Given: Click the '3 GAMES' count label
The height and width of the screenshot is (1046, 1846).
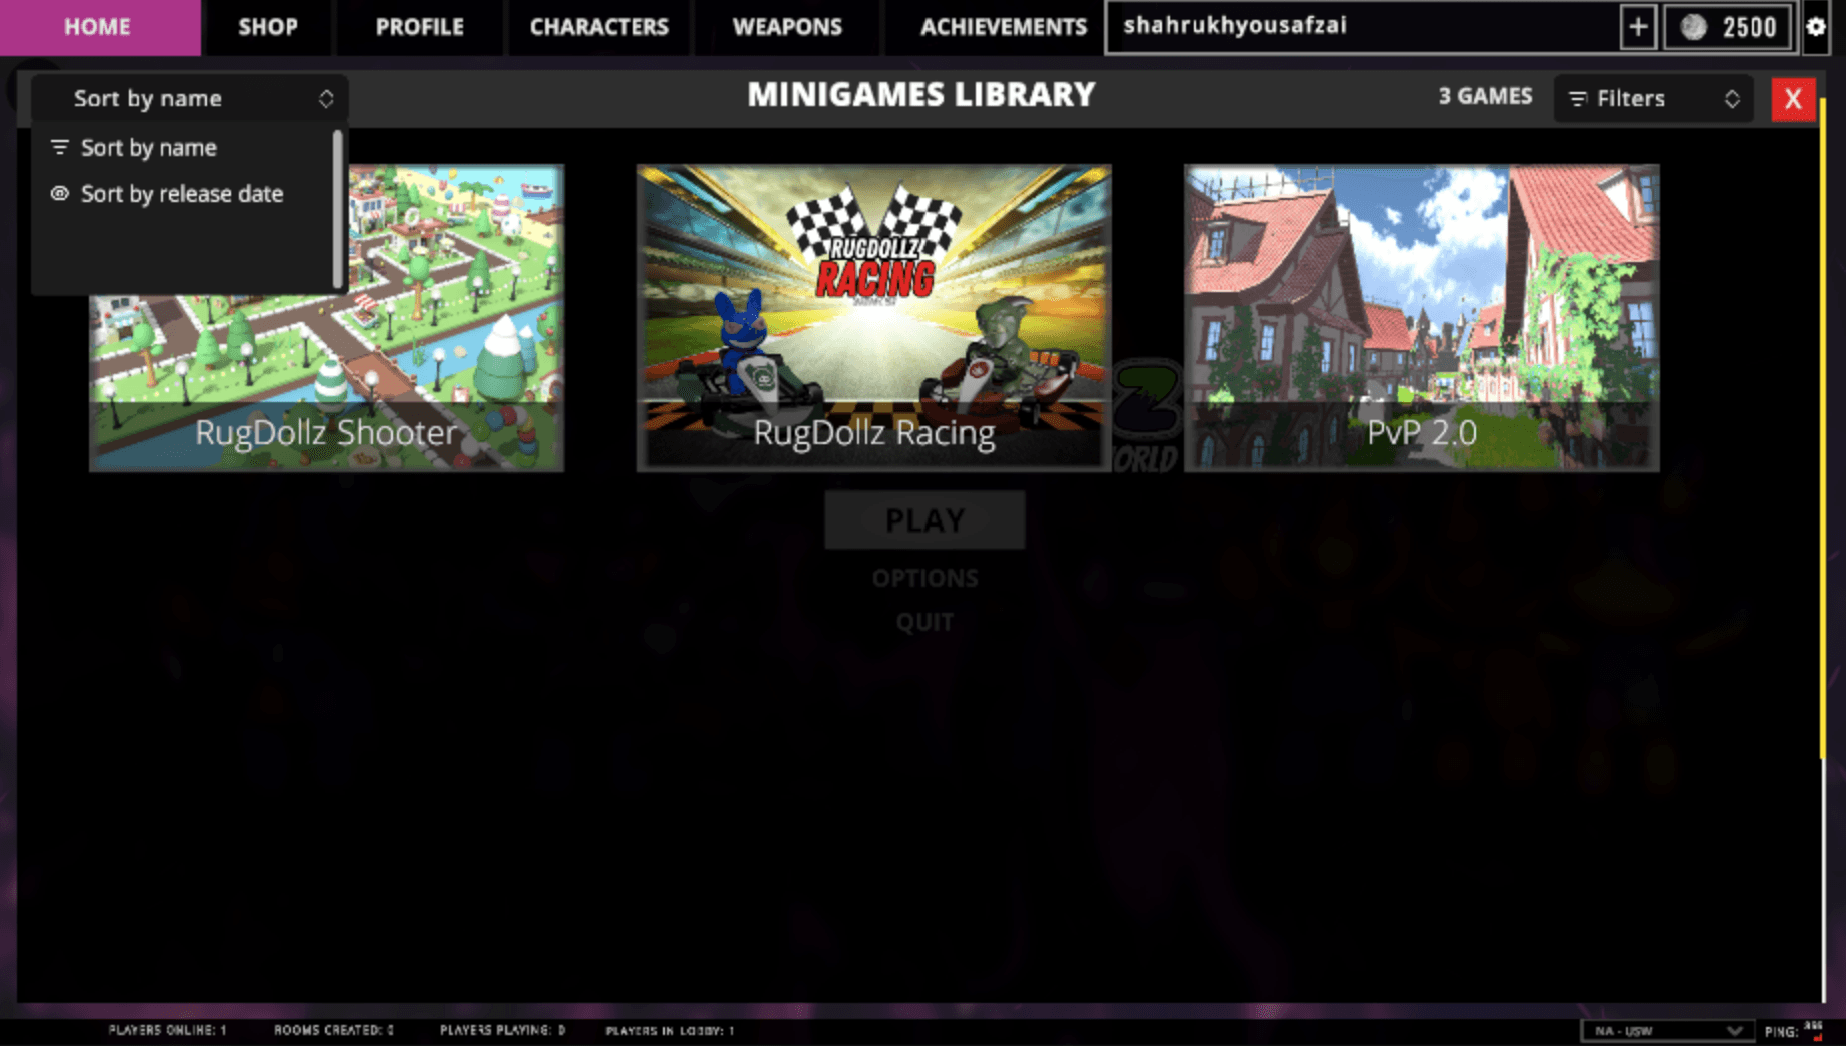Looking at the screenshot, I should pos(1485,96).
